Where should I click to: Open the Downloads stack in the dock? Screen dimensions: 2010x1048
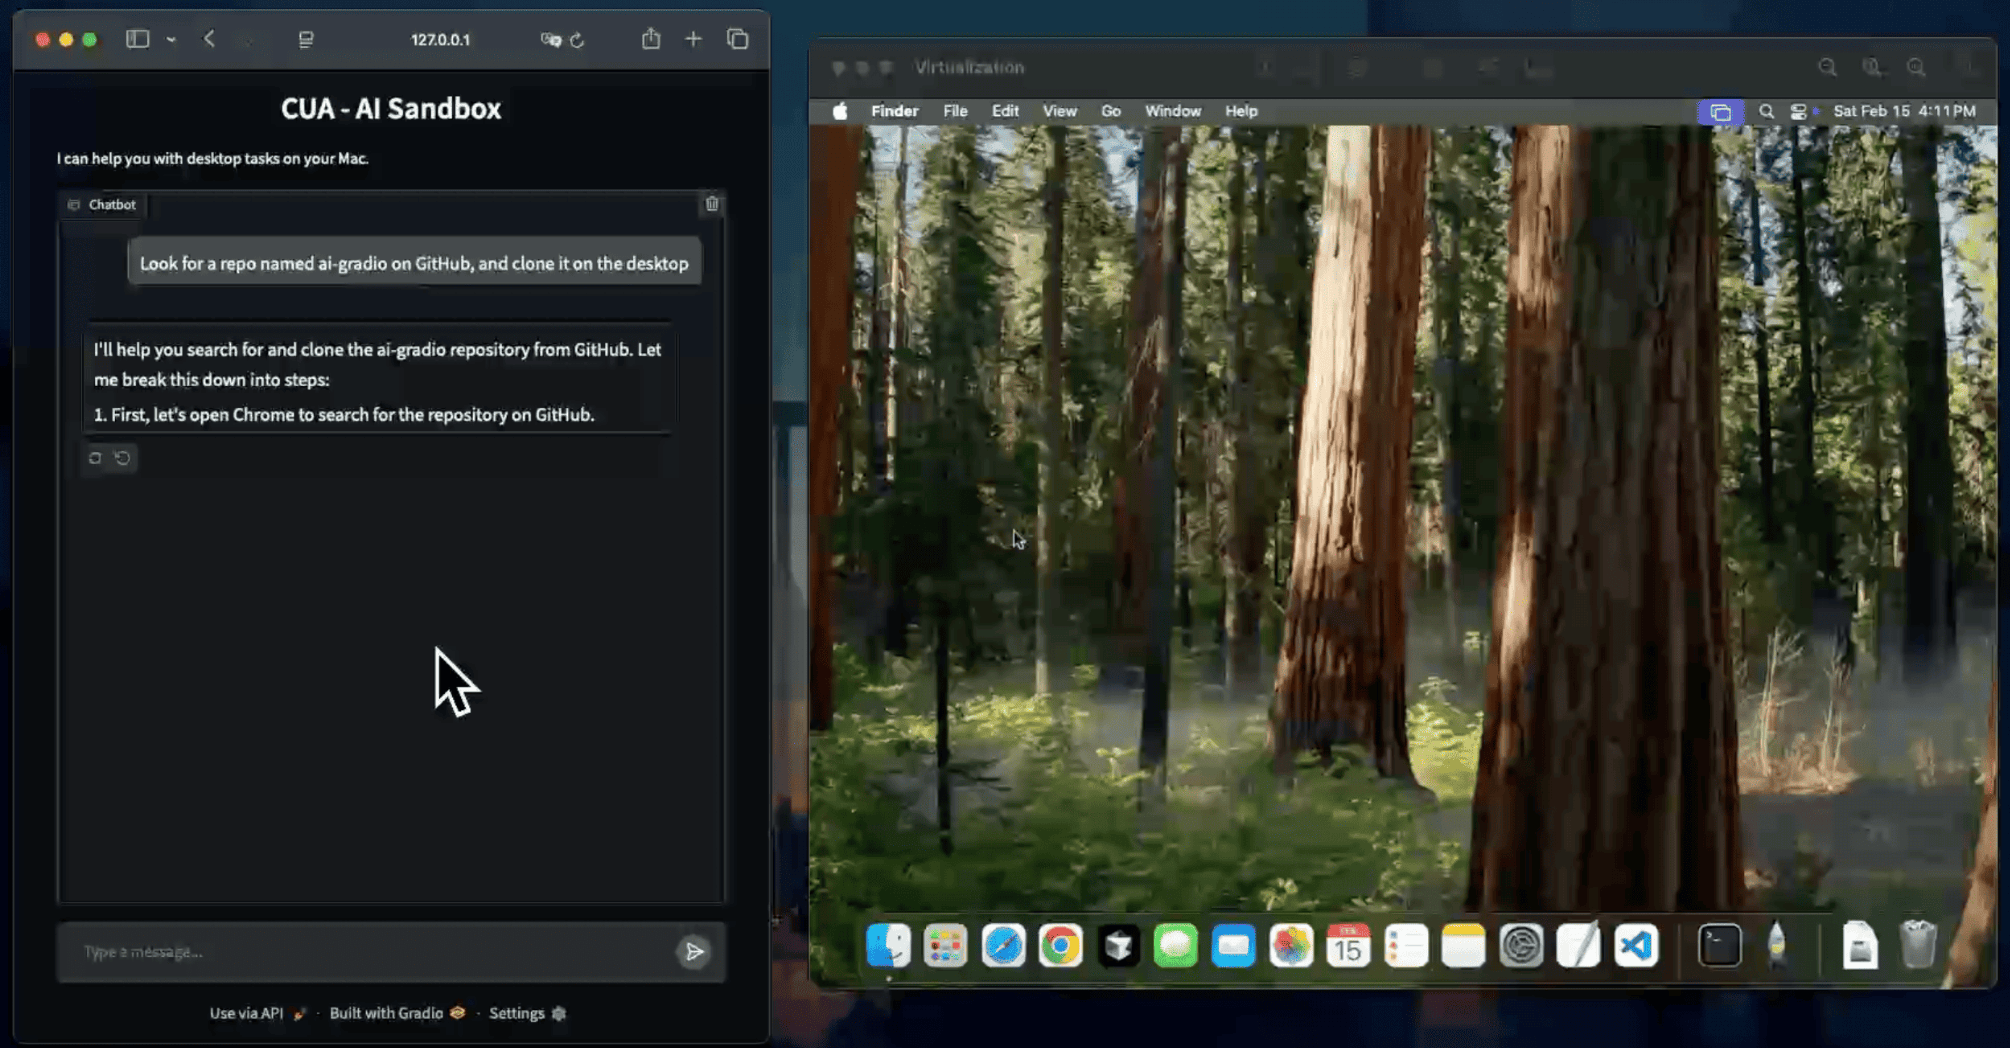[1860, 945]
